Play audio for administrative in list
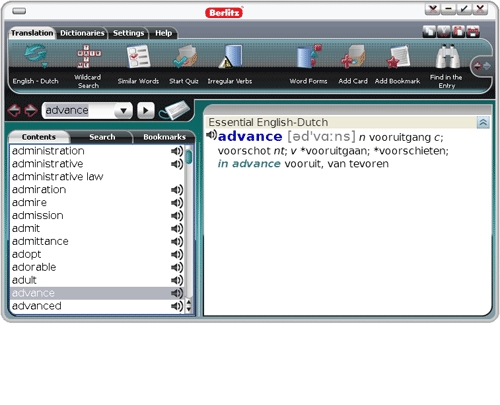The width and height of the screenshot is (500, 405). 177,164
